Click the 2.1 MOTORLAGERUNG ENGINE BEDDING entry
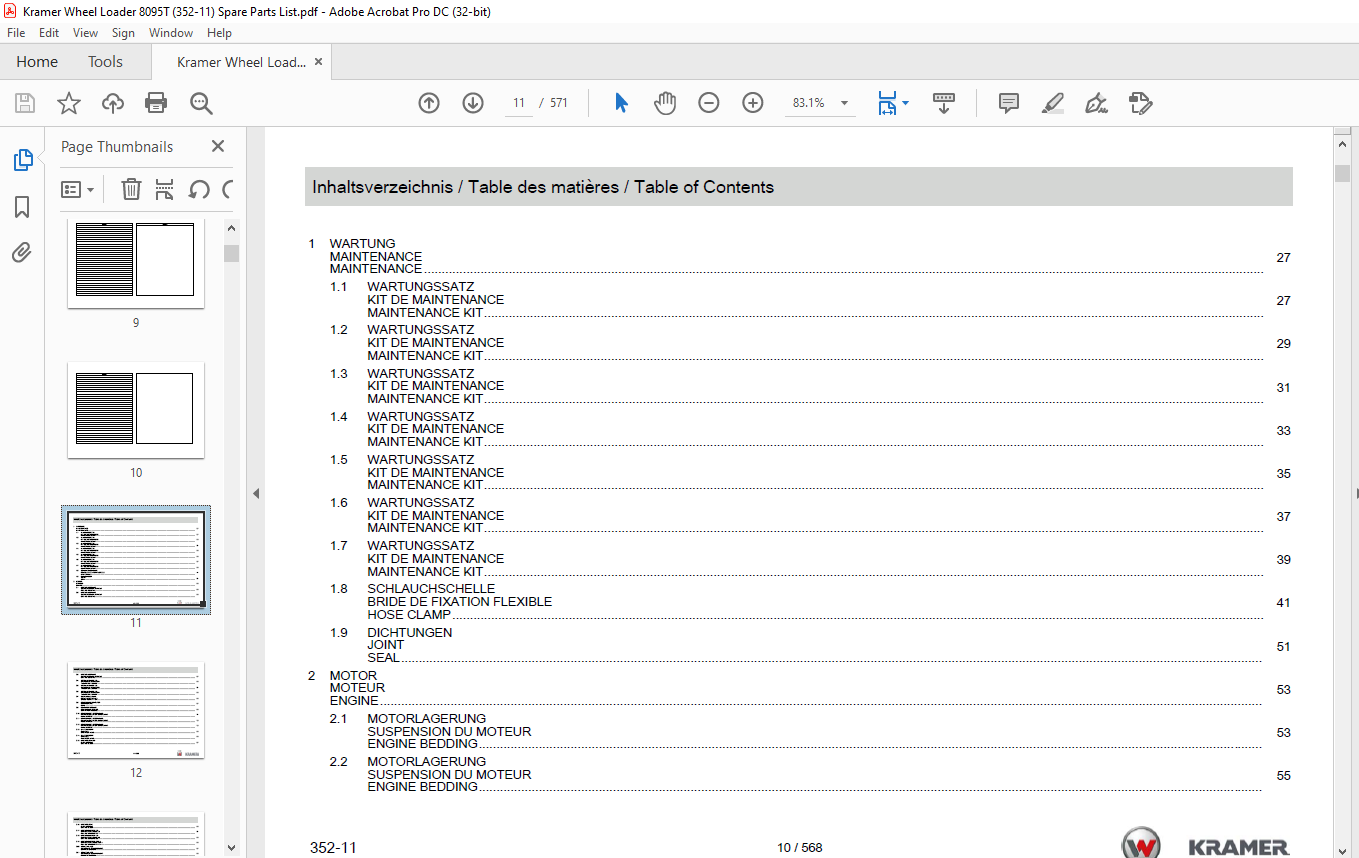1359x858 pixels. [x=810, y=731]
